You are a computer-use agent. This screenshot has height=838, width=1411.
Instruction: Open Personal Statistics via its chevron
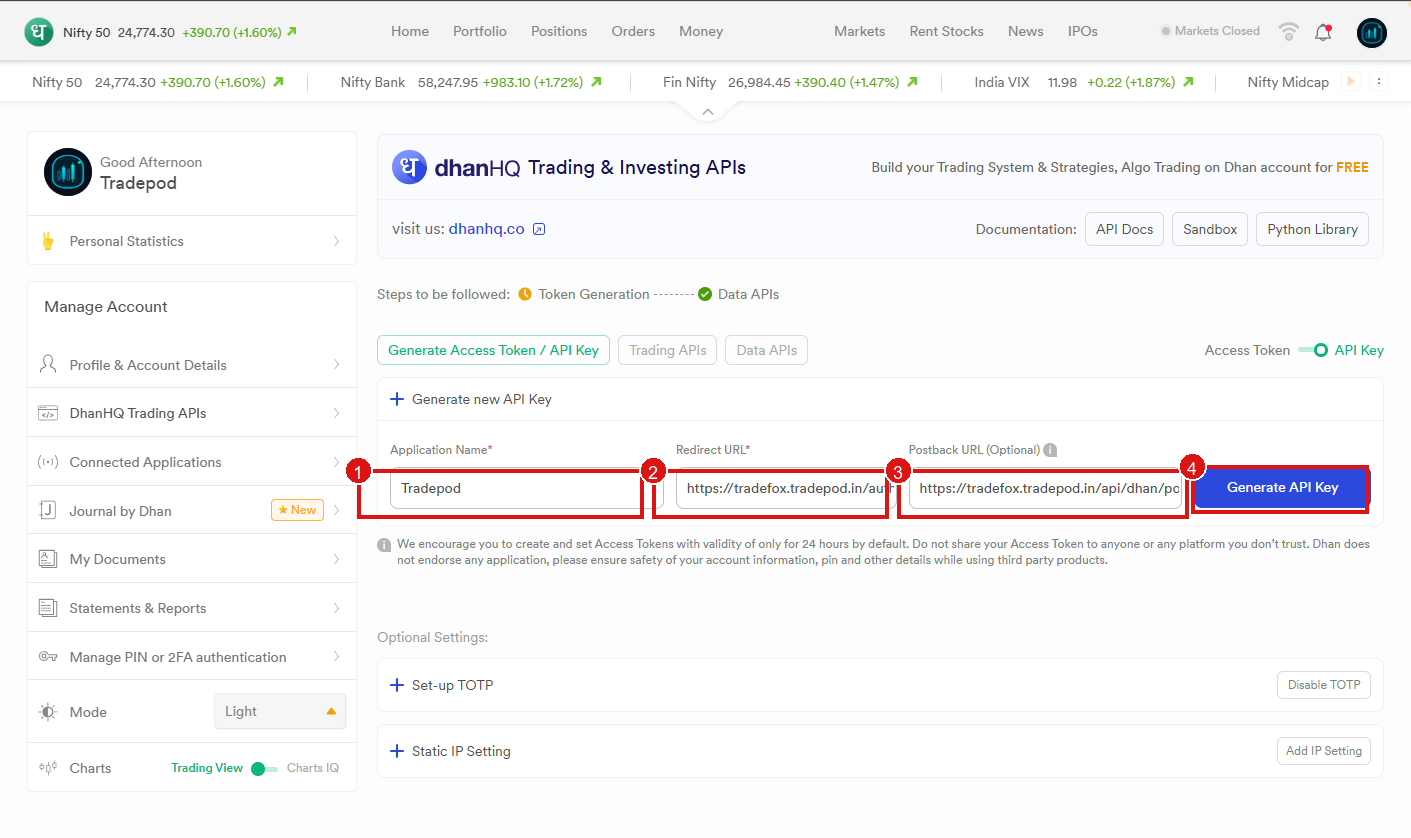tap(336, 241)
